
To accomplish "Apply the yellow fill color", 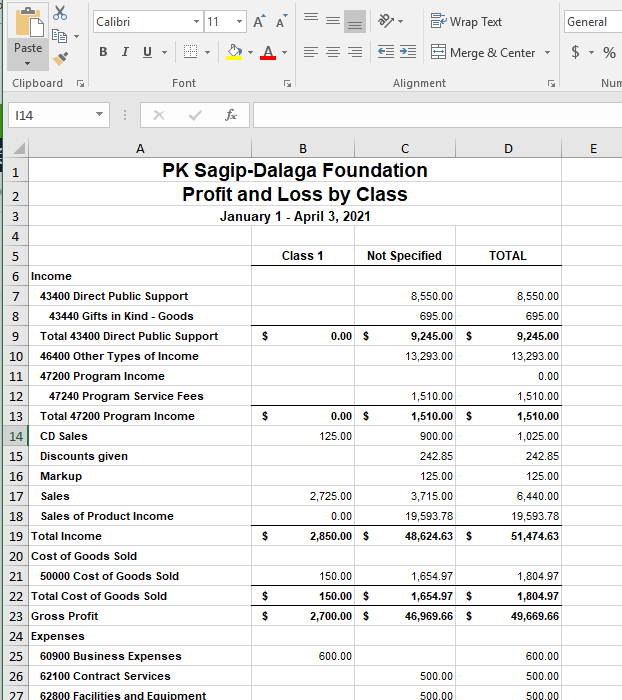I will (234, 53).
